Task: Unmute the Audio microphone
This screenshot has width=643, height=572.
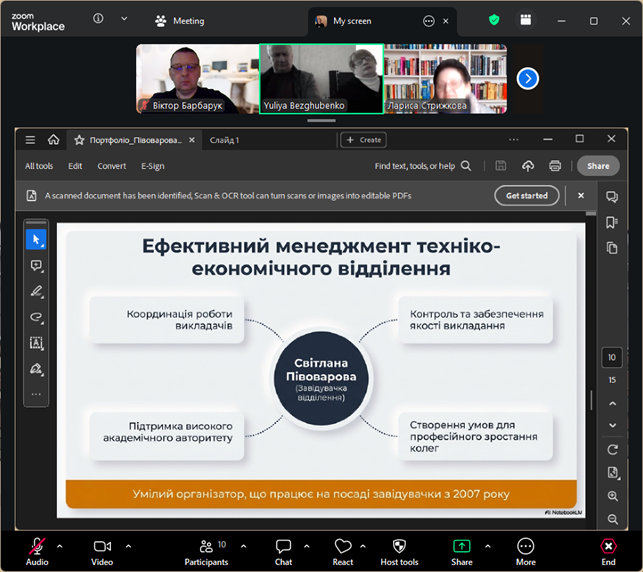Action: click(37, 552)
